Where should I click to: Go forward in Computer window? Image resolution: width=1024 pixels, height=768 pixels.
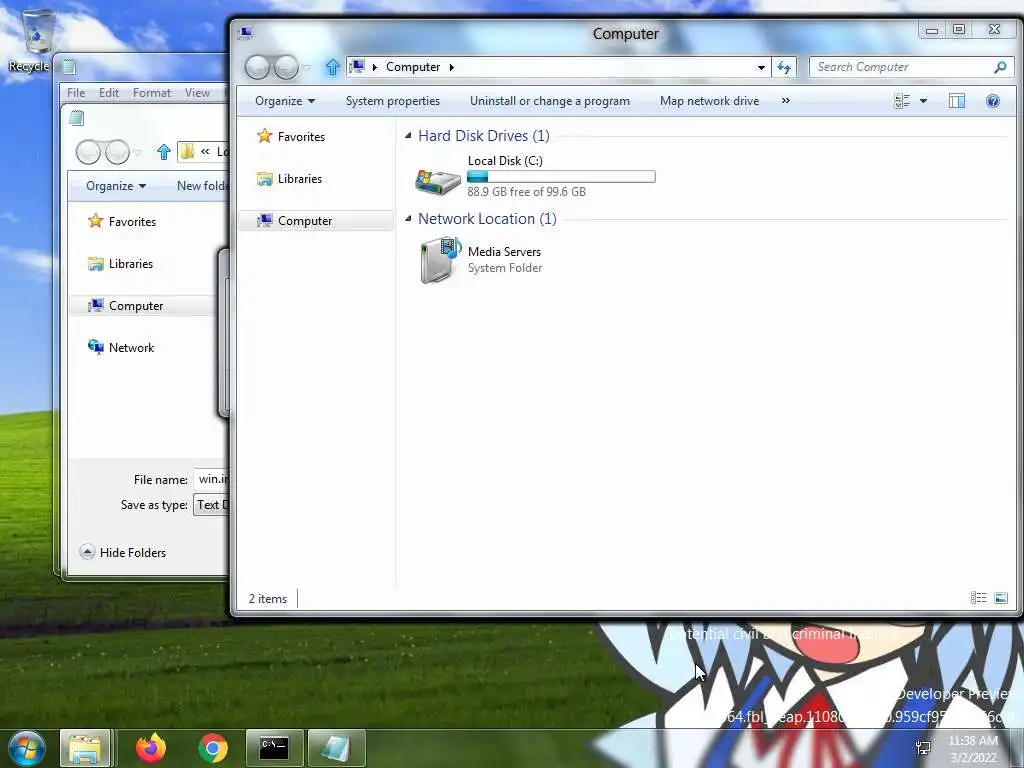pyautogui.click(x=286, y=67)
